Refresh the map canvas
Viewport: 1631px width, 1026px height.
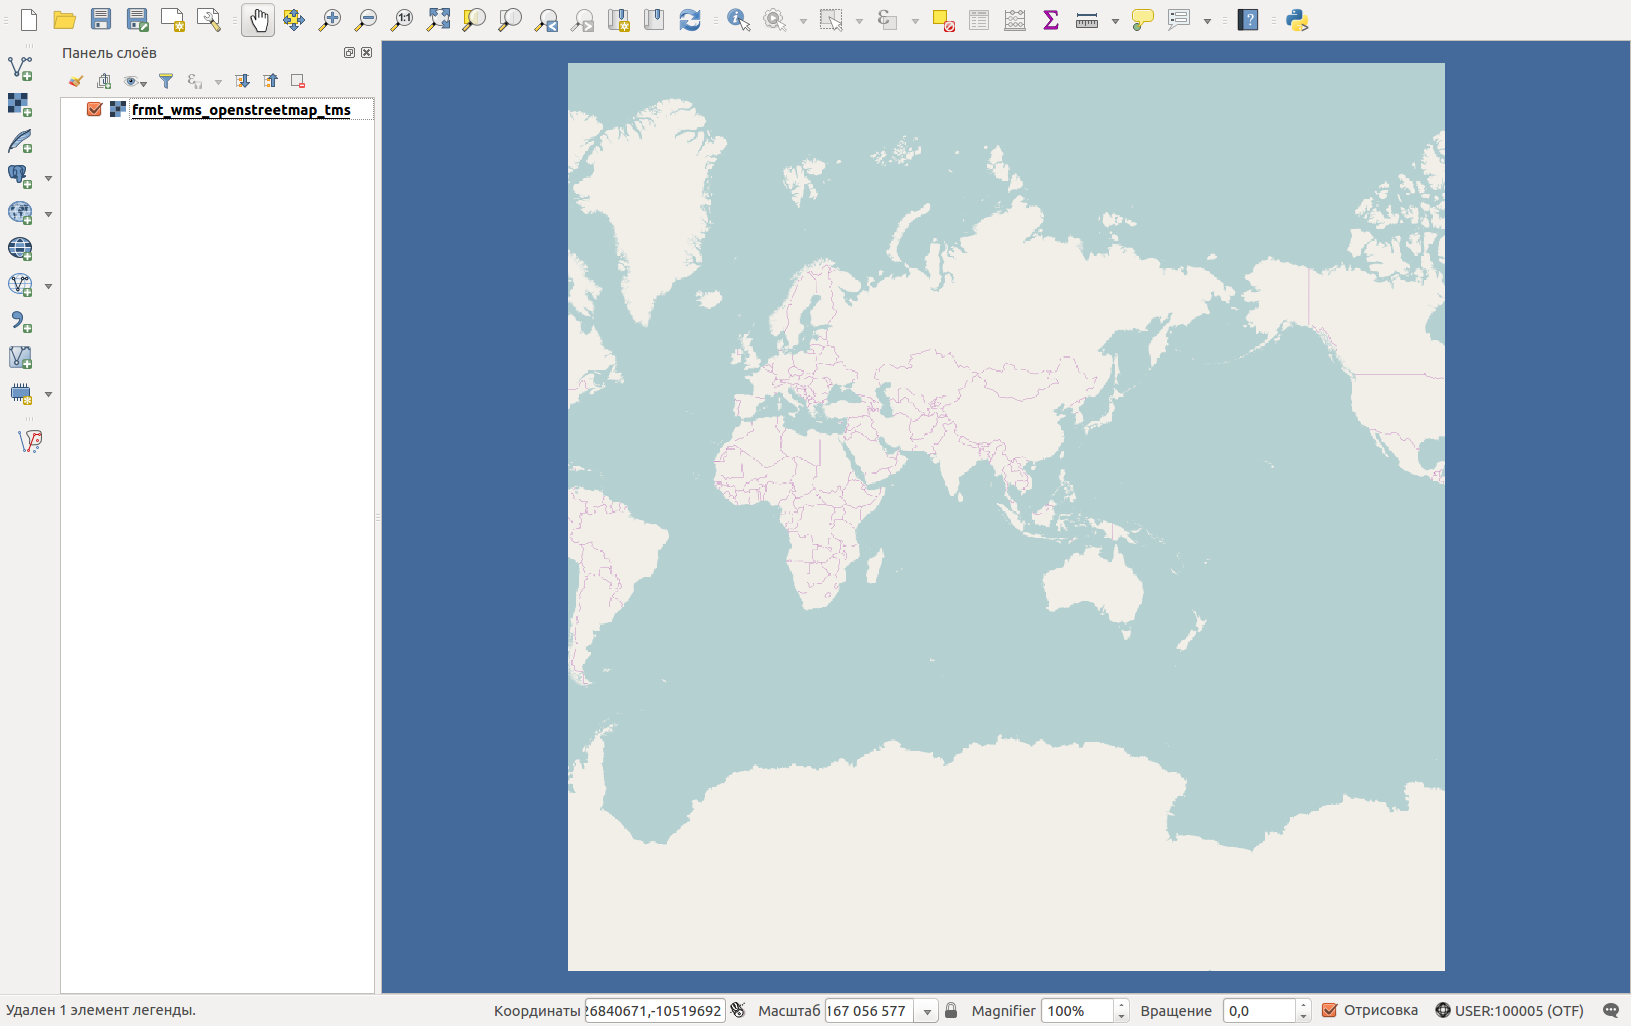click(x=690, y=20)
